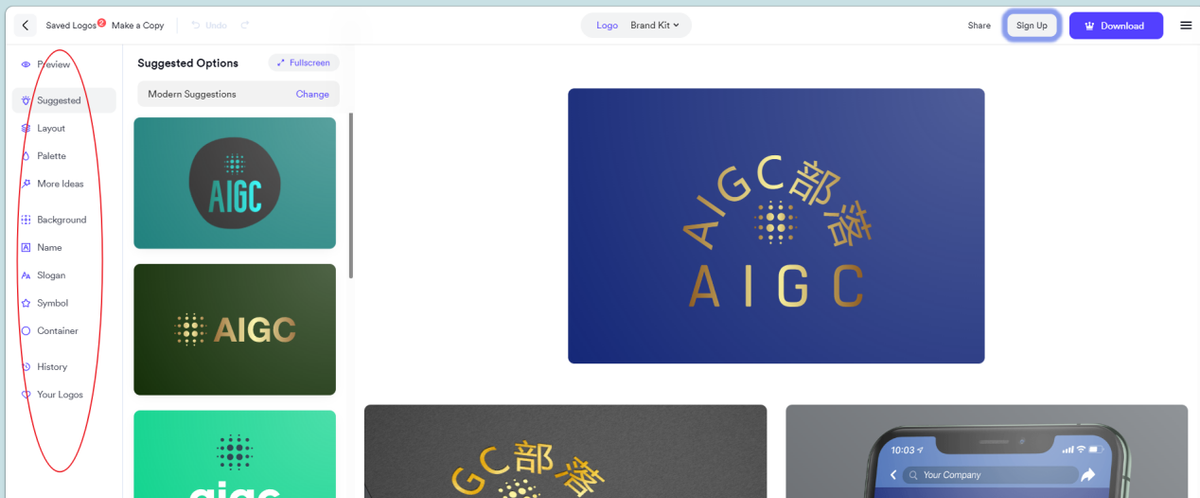
Task: Select the bright green aigc logo suggestion
Action: pos(235,454)
